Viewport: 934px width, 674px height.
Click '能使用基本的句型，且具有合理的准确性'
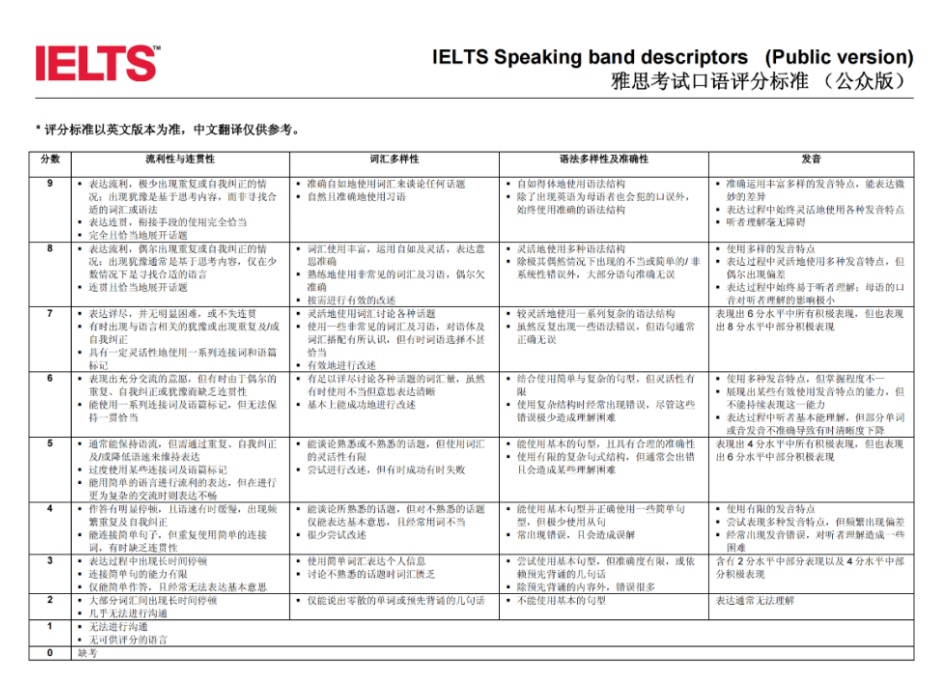[606, 444]
